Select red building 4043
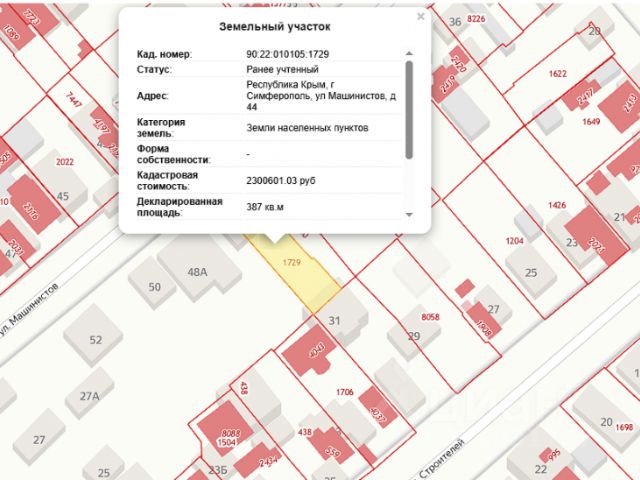This screenshot has height=480, width=640. 310,349
